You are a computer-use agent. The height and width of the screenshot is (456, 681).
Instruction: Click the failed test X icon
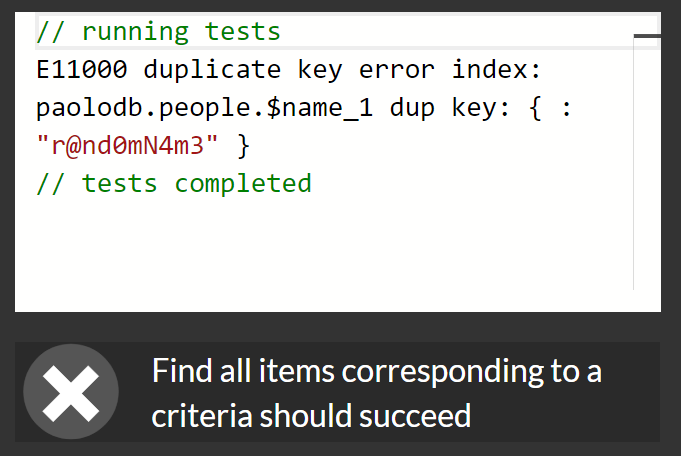point(71,392)
